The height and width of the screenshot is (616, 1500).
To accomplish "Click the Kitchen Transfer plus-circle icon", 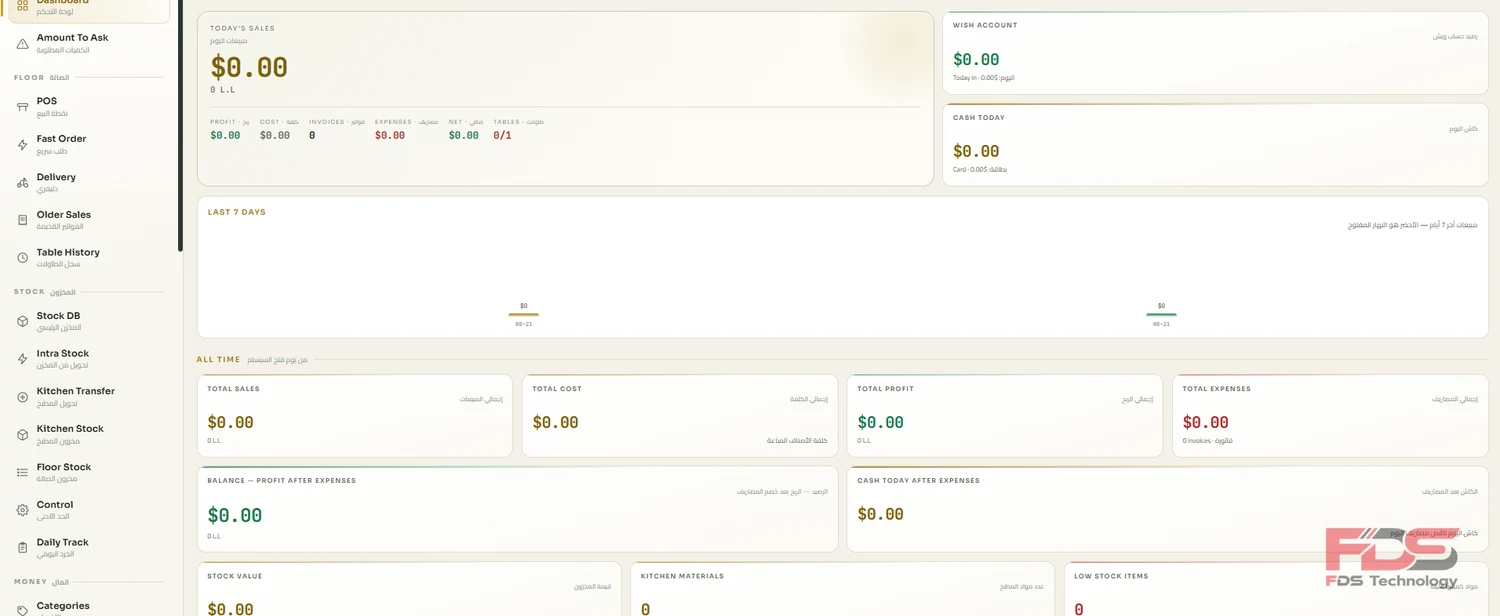I will pos(23,397).
